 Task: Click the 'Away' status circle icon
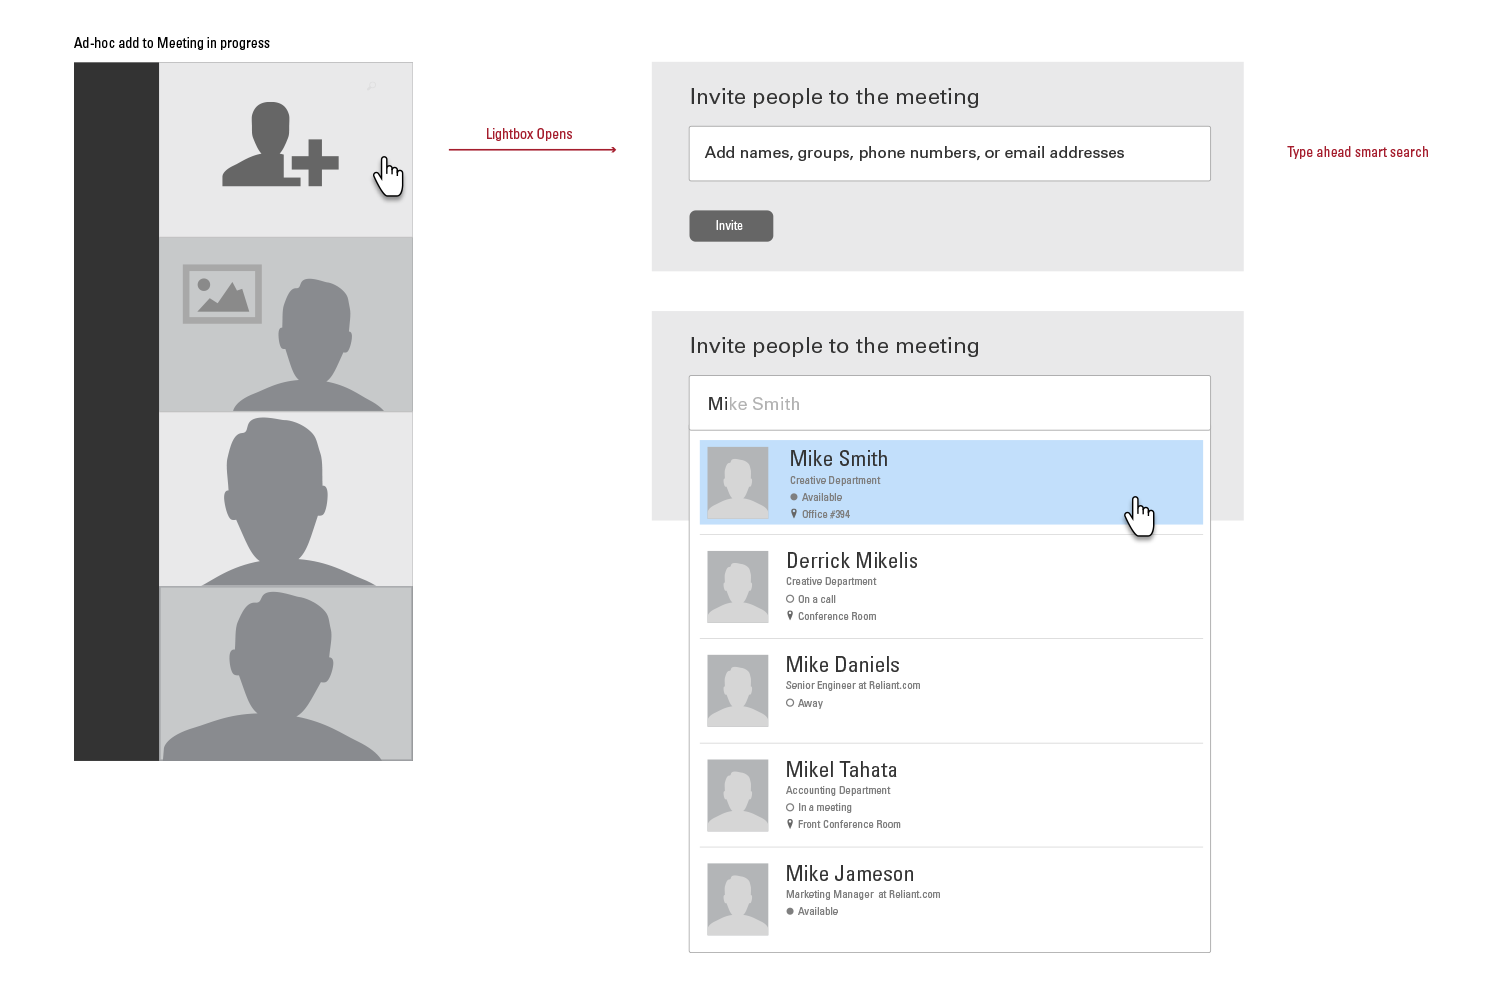pos(790,703)
